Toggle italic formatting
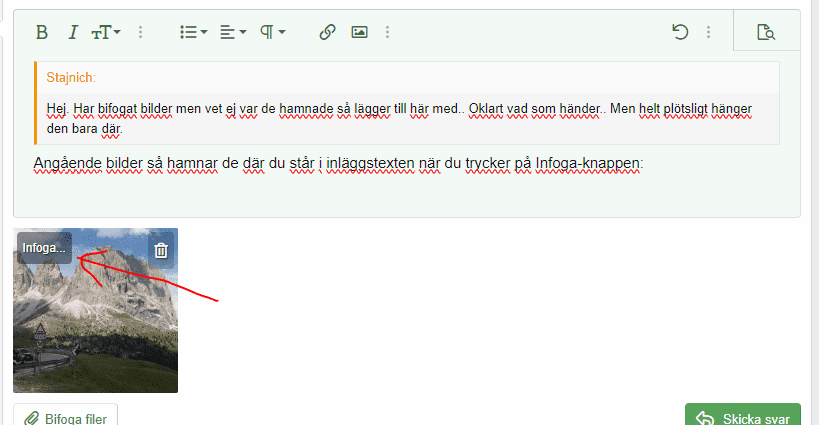The image size is (819, 425). tap(73, 32)
